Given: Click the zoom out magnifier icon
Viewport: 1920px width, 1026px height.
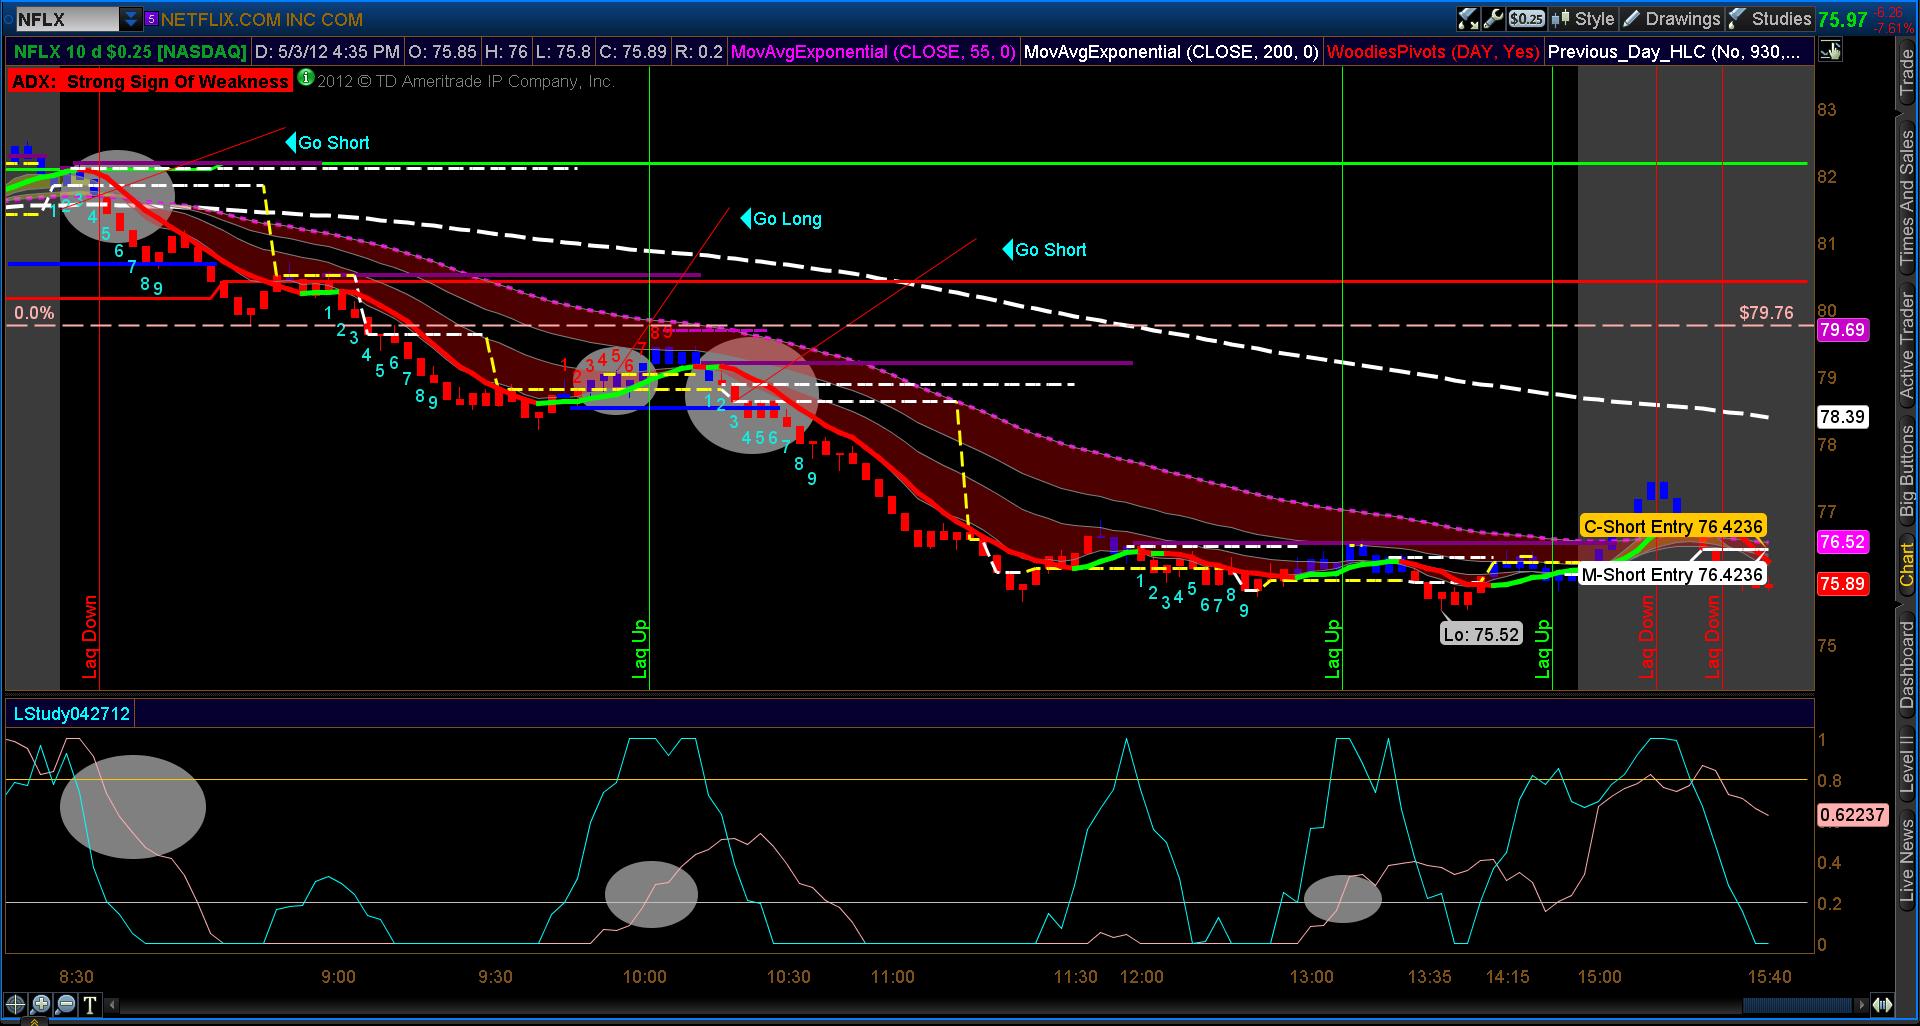Looking at the screenshot, I should coord(66,1004).
